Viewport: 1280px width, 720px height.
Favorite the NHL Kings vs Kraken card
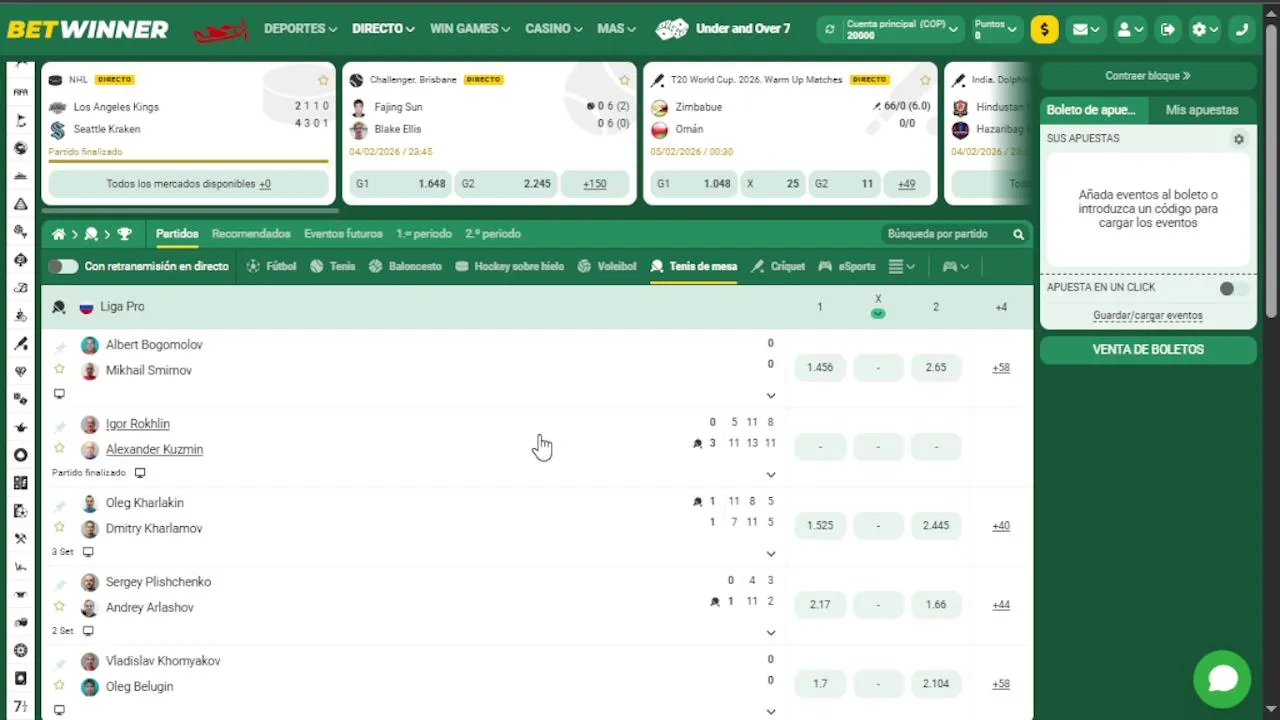(x=323, y=80)
